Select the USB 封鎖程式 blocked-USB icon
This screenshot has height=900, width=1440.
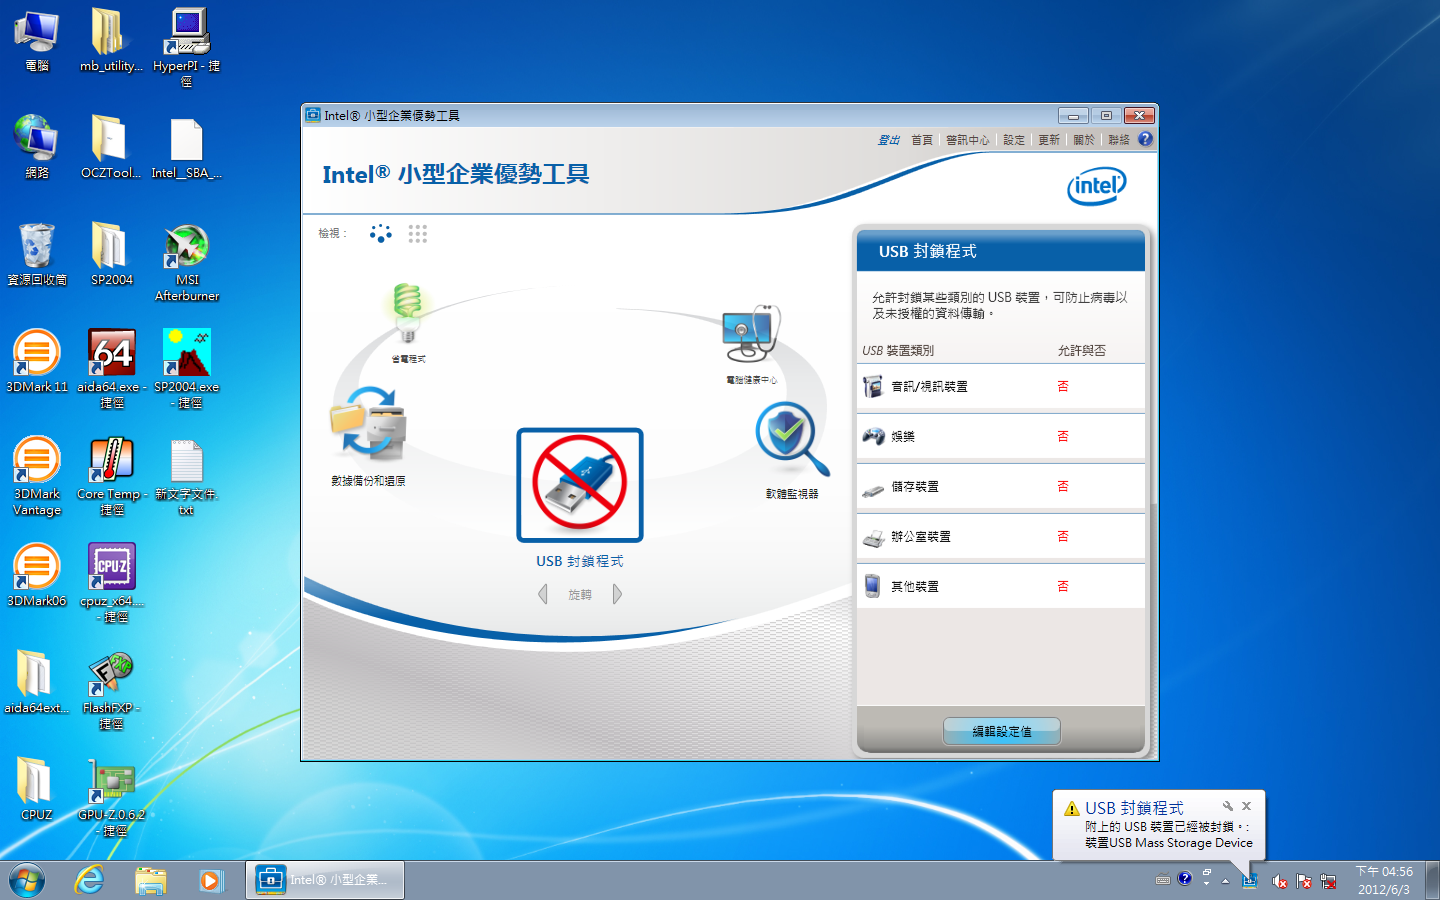click(x=580, y=485)
